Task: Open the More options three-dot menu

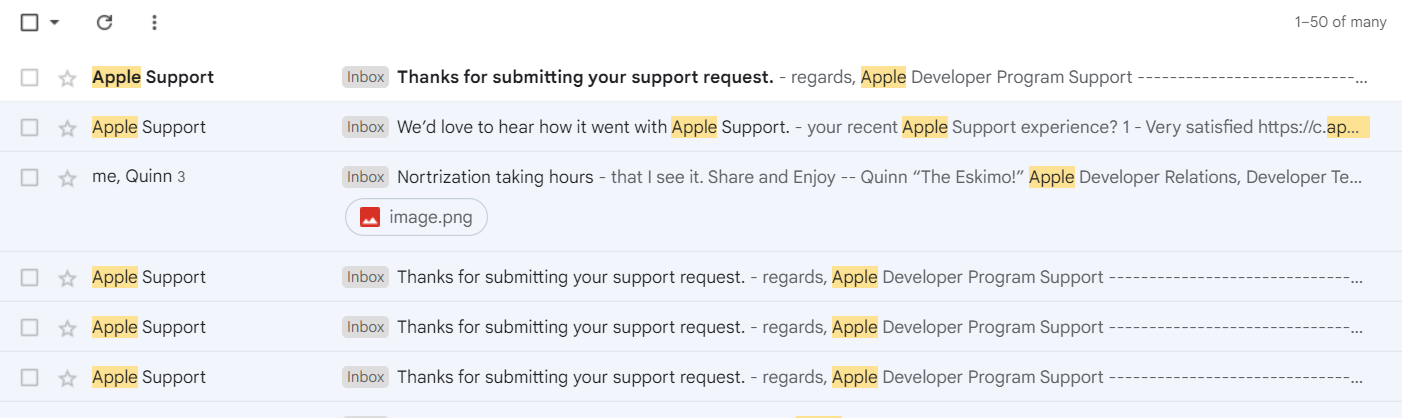Action: (153, 22)
